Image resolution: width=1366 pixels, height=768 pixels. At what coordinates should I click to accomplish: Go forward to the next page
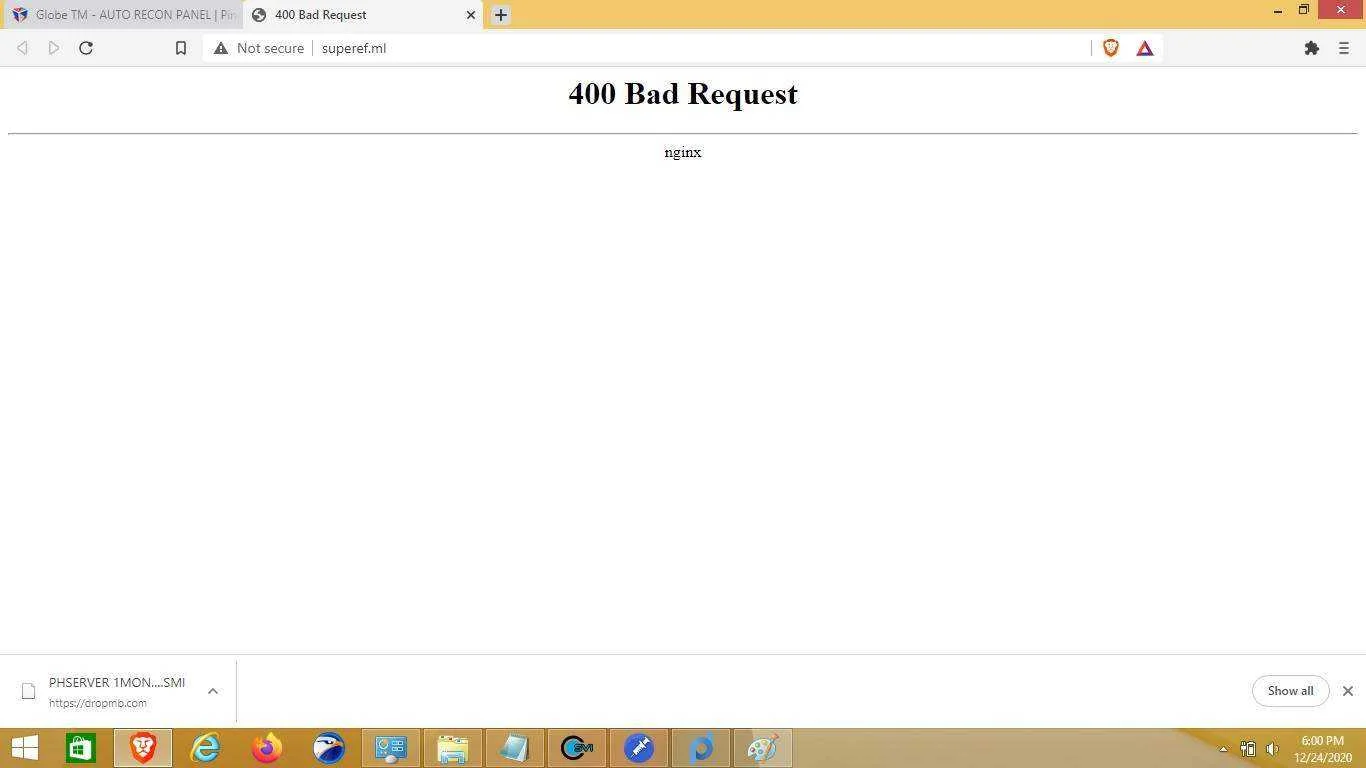pos(54,48)
